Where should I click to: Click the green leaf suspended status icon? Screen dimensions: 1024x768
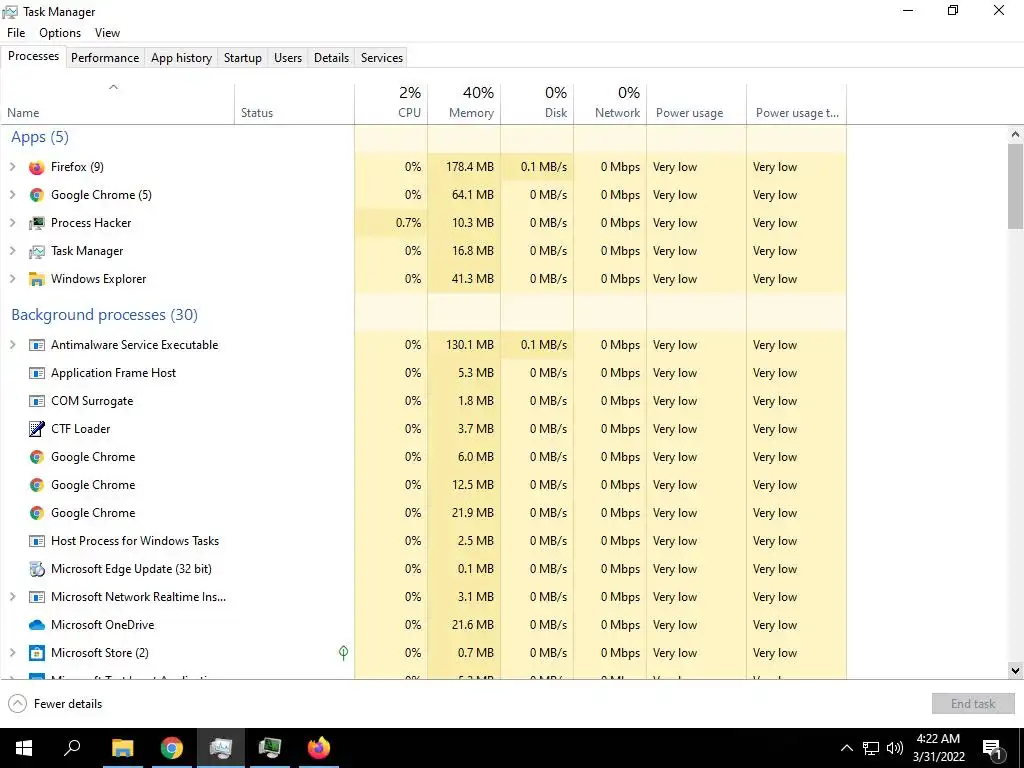coord(344,652)
